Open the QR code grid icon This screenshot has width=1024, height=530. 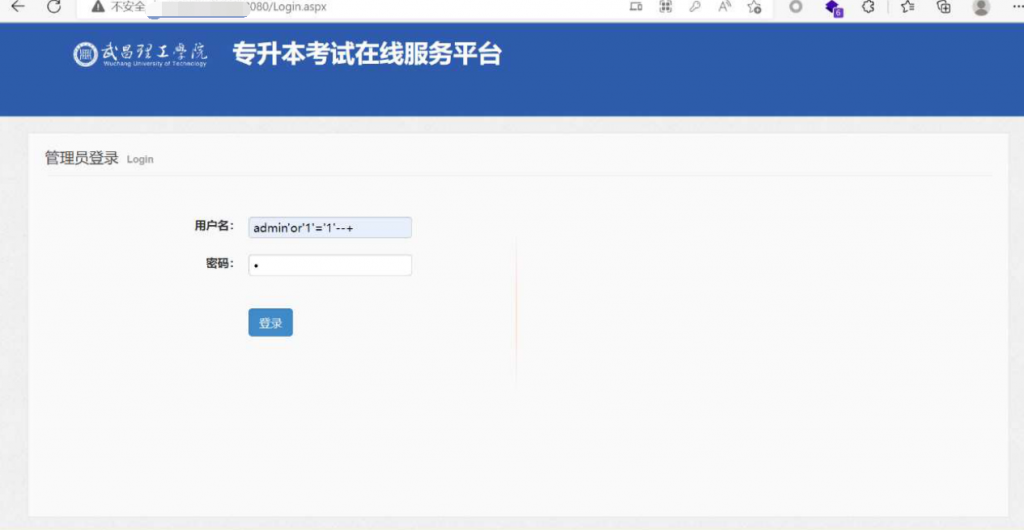pyautogui.click(x=665, y=7)
